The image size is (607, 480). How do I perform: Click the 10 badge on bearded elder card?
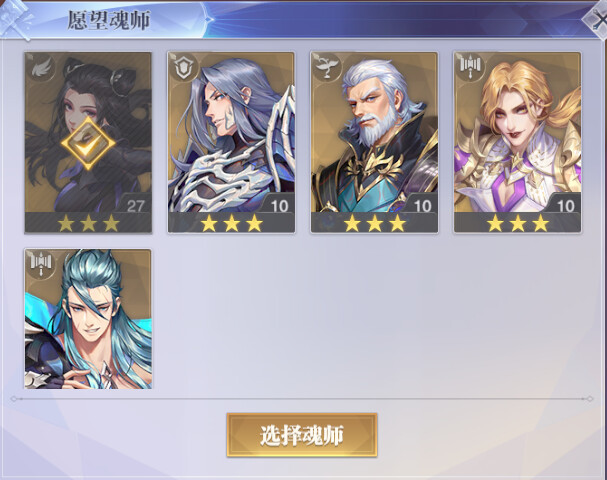(x=422, y=206)
